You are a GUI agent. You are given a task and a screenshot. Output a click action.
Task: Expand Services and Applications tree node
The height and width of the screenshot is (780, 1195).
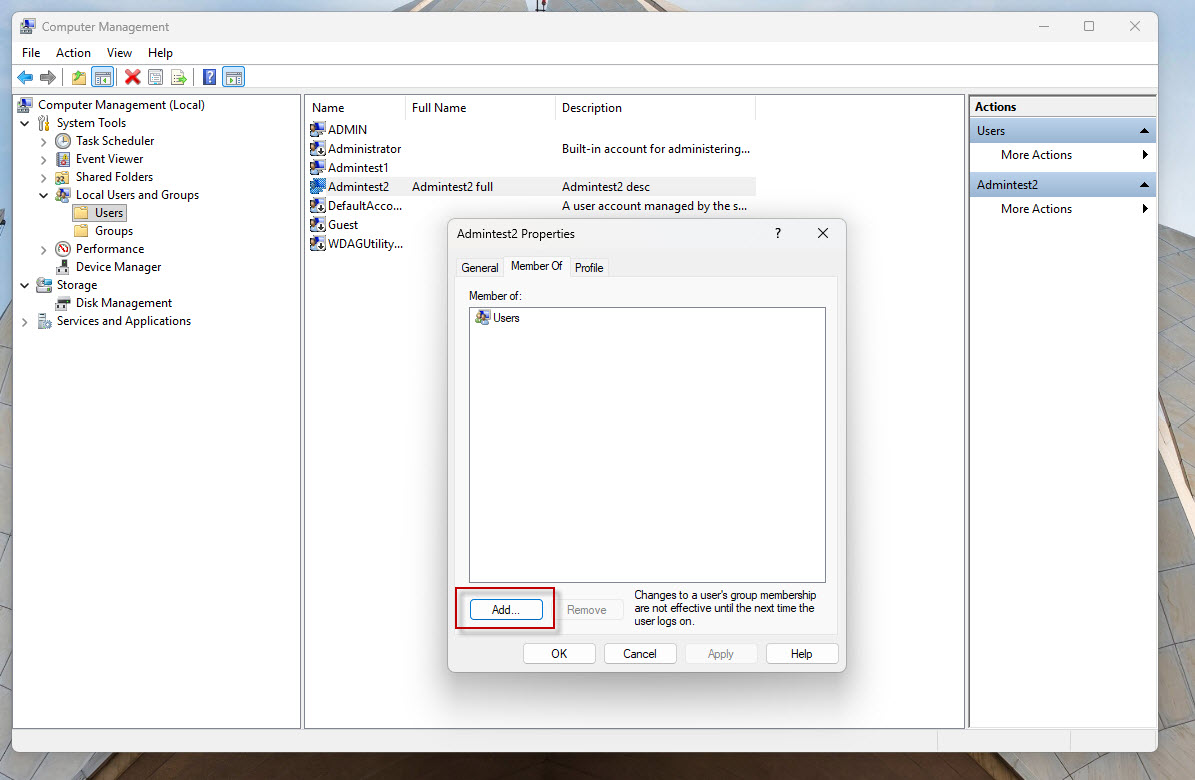coord(25,322)
